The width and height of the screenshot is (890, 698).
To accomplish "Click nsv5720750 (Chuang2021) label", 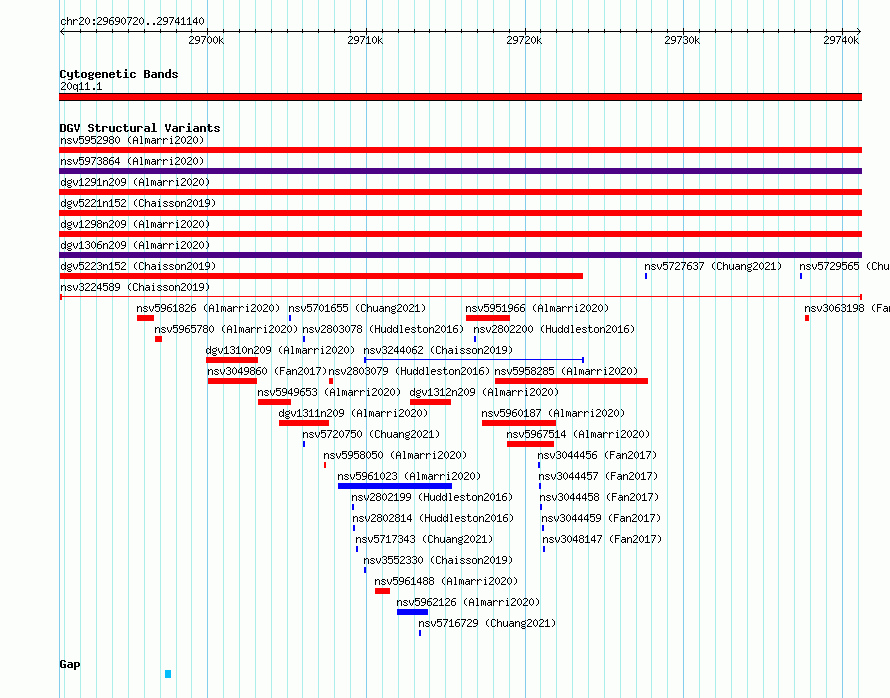I will coord(371,434).
